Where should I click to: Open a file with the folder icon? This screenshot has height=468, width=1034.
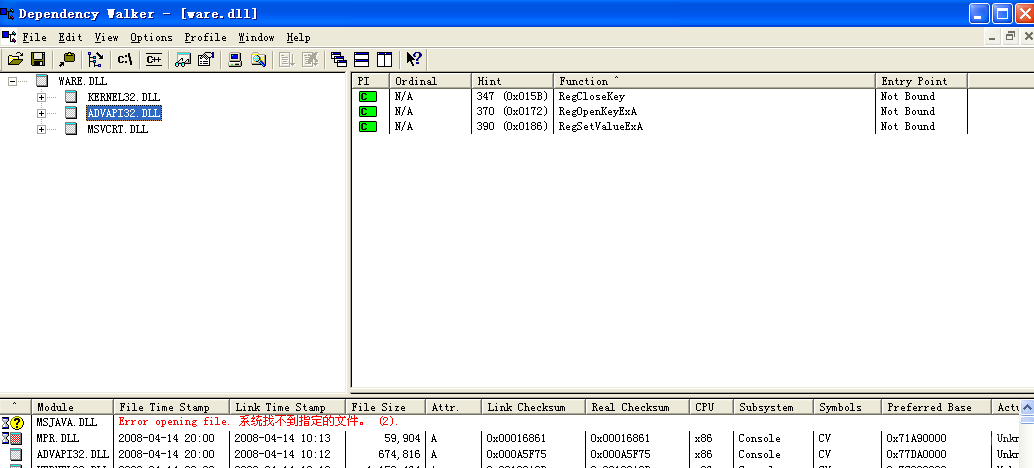pyautogui.click(x=15, y=59)
